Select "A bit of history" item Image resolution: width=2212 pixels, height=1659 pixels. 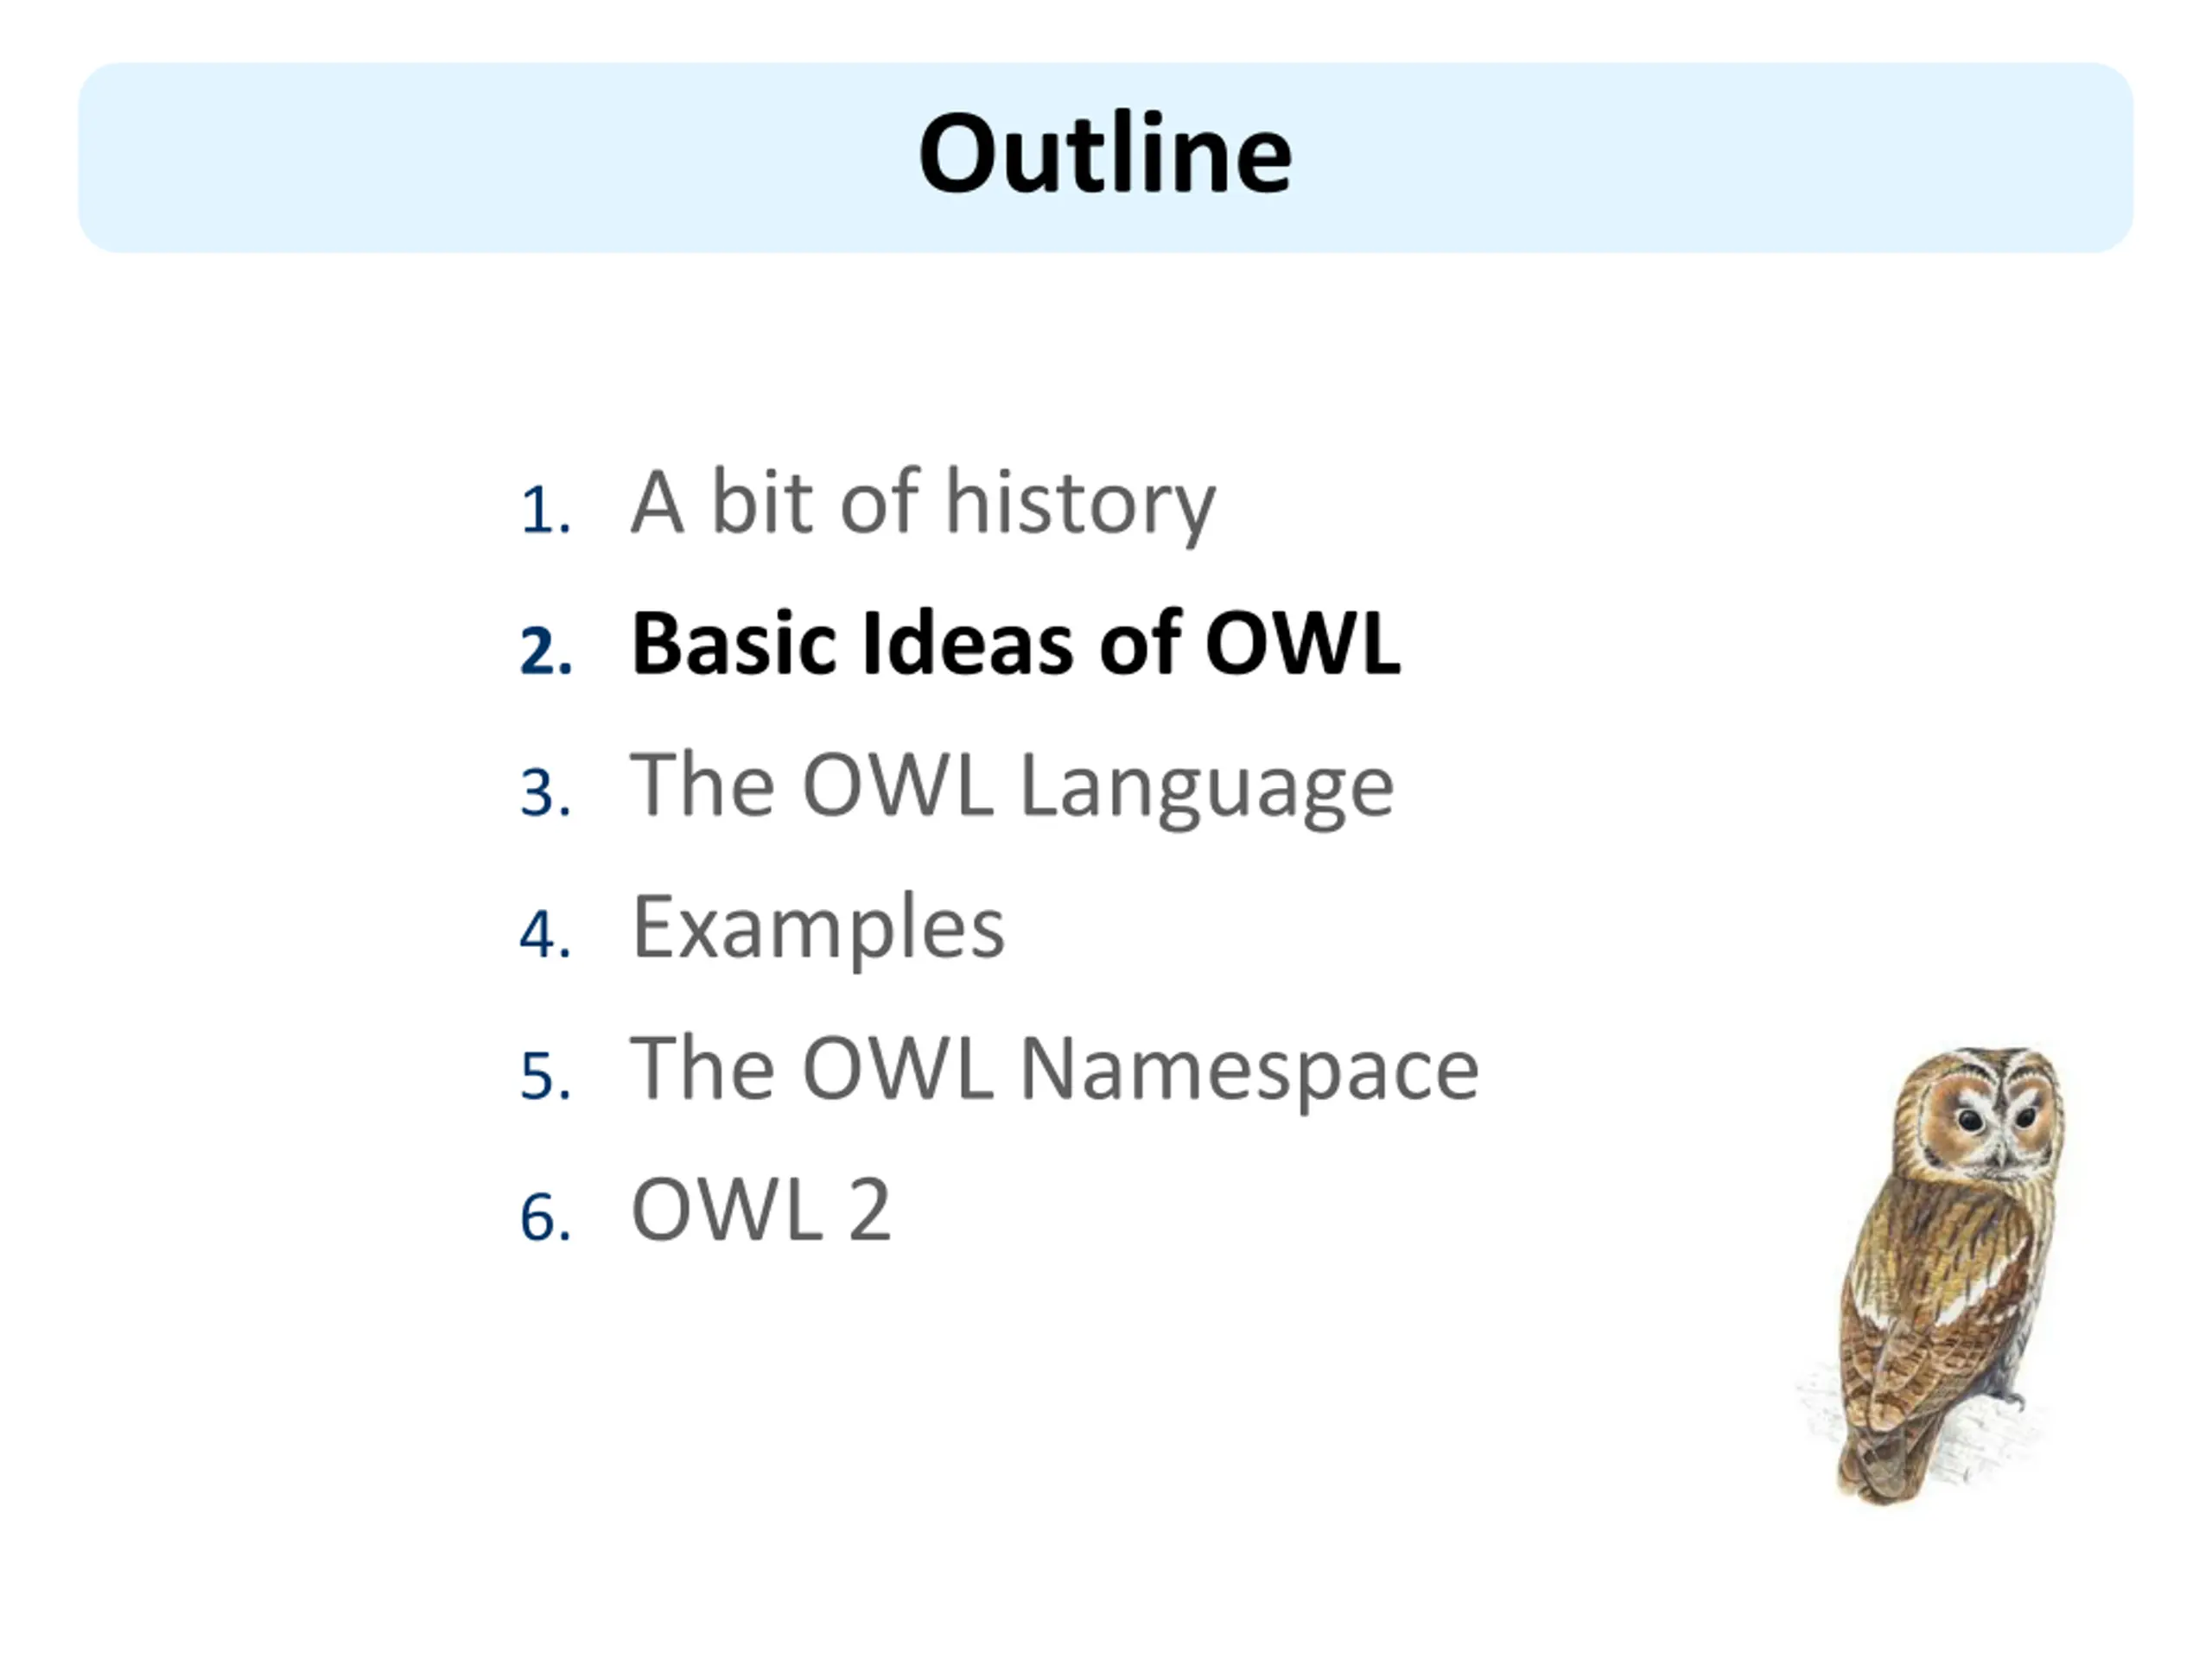tap(923, 503)
